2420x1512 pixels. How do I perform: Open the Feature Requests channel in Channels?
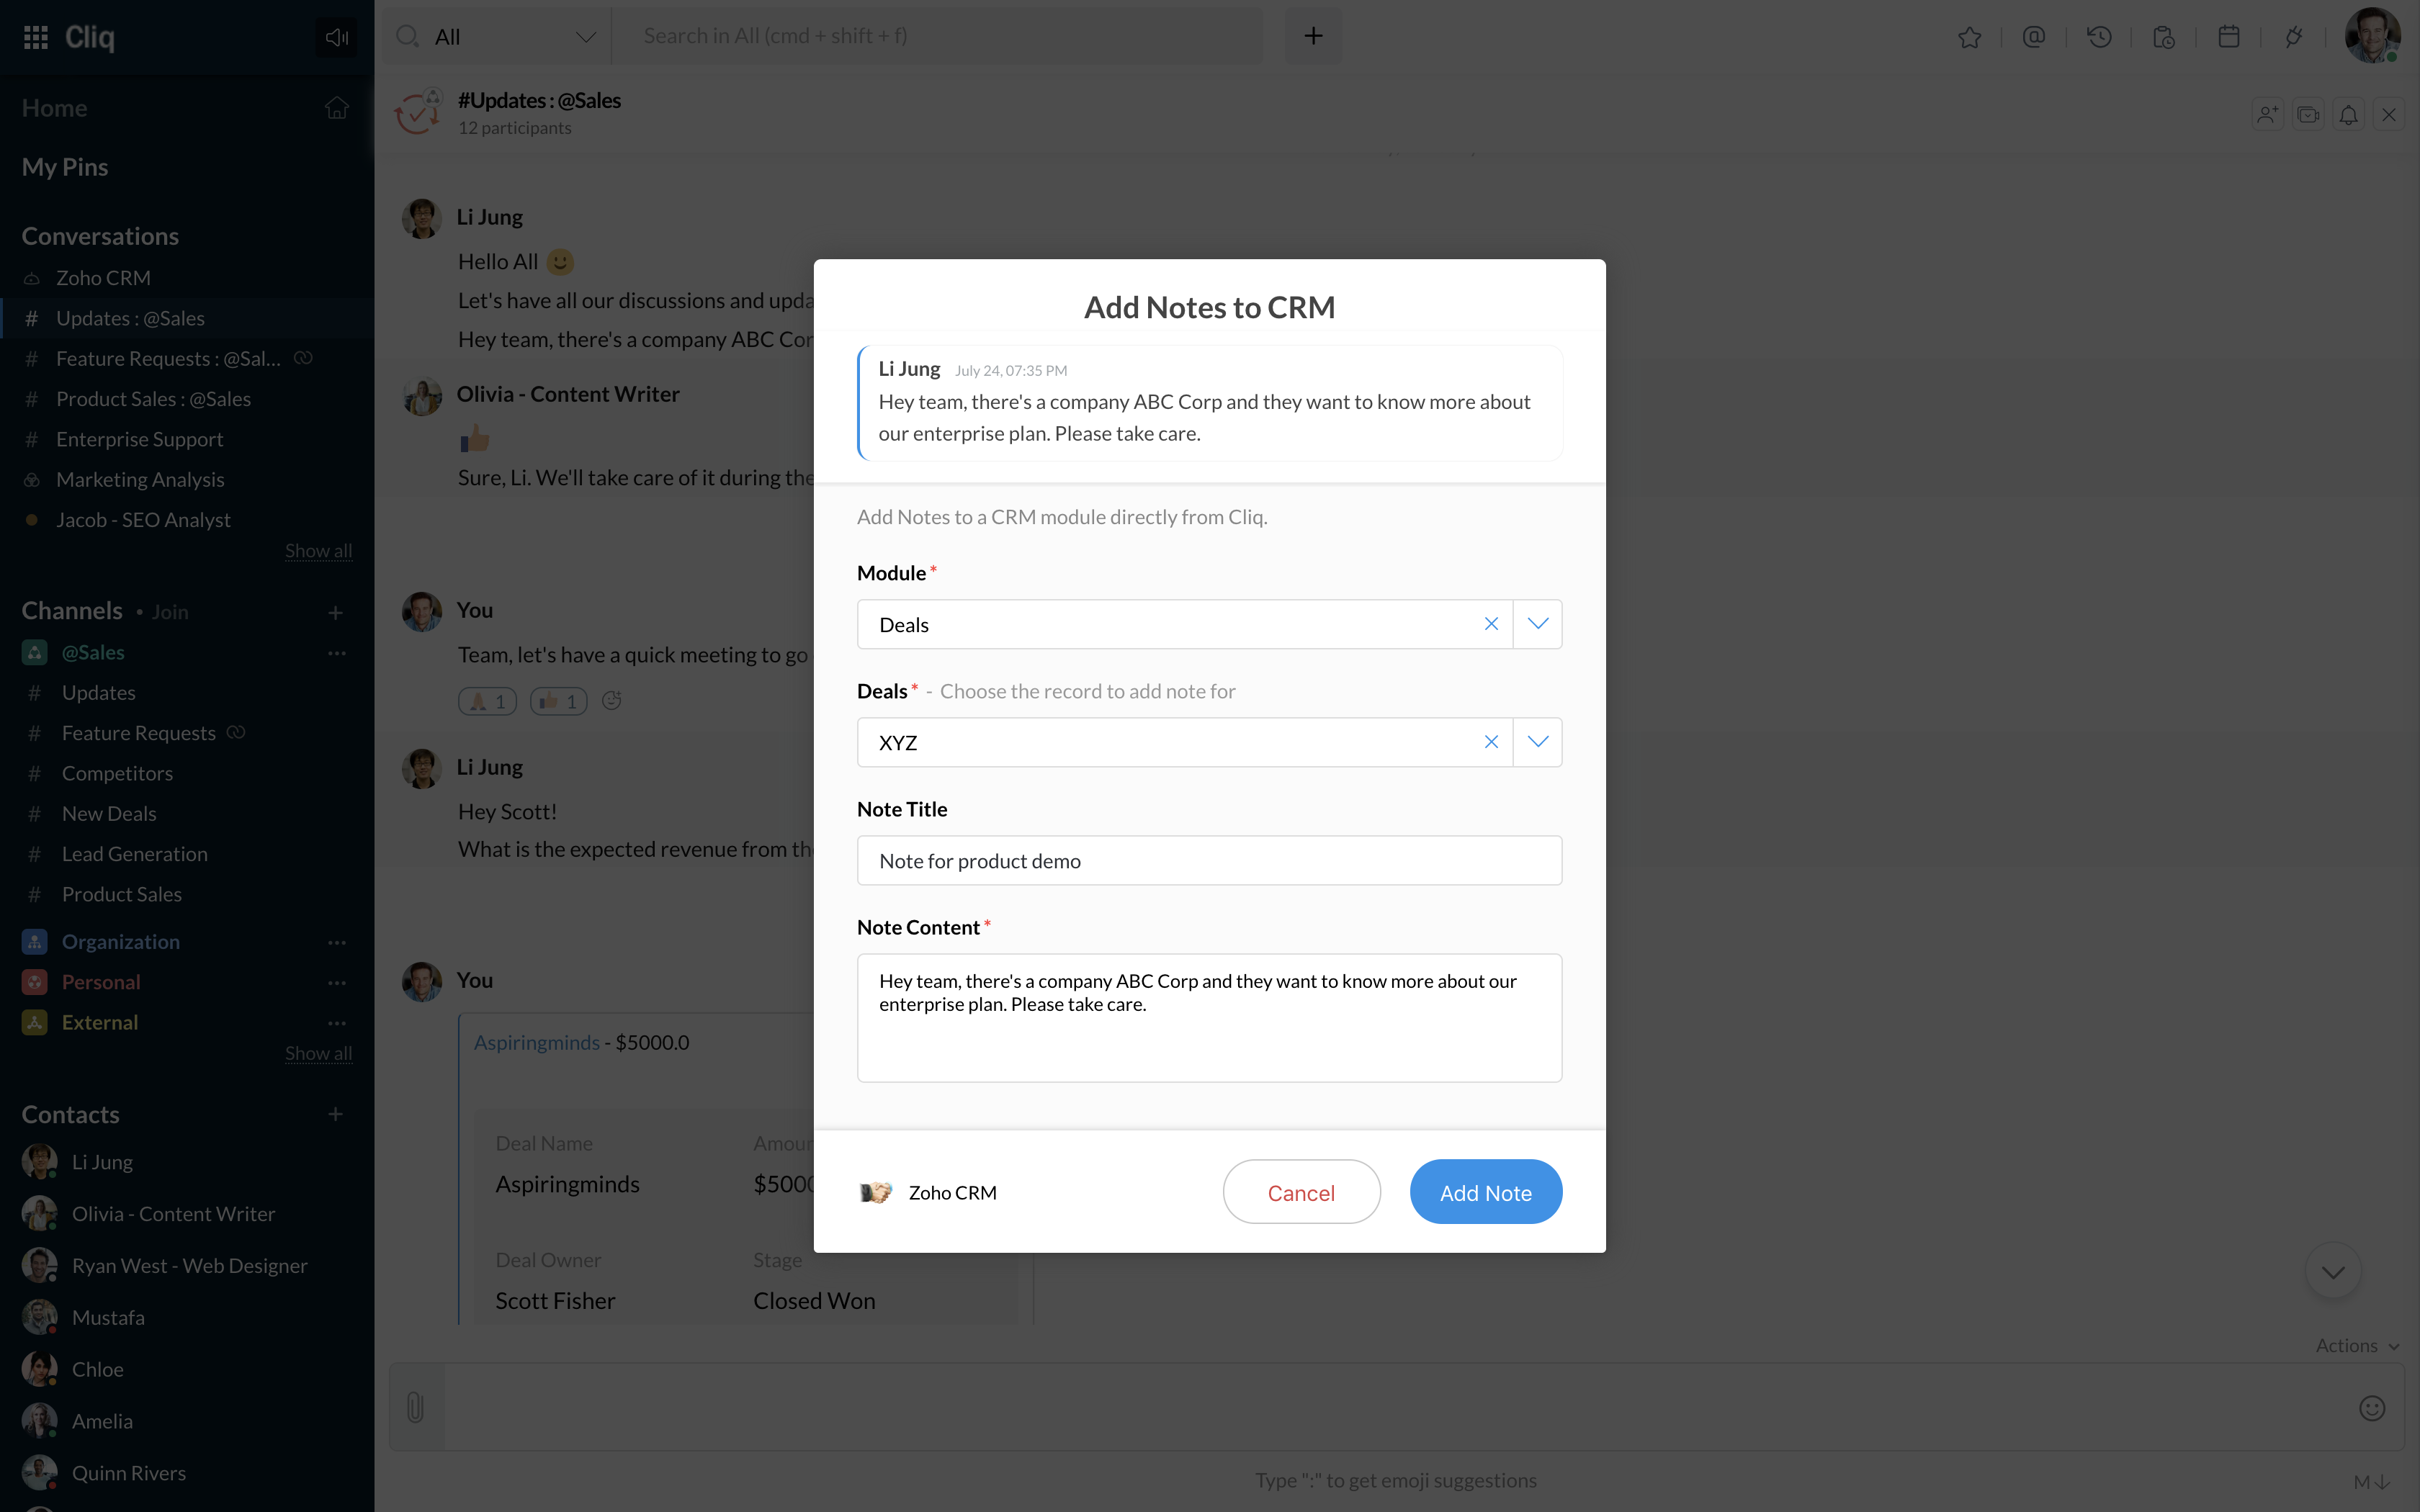coord(138,733)
